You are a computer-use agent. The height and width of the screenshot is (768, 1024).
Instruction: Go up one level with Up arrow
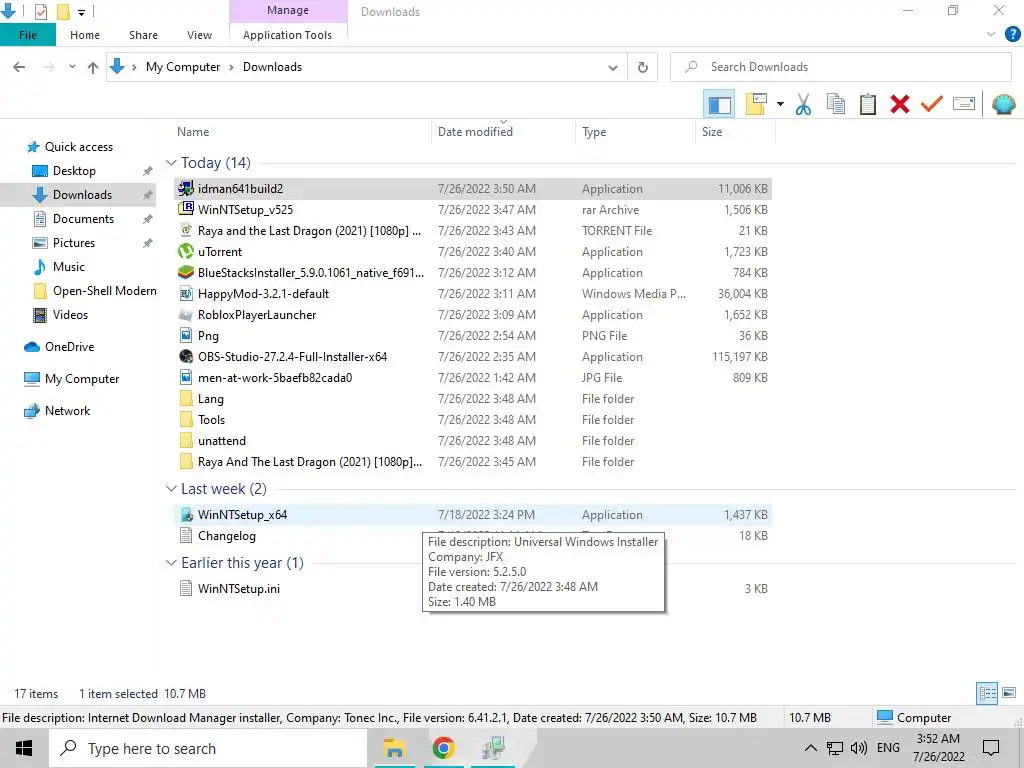pyautogui.click(x=93, y=67)
